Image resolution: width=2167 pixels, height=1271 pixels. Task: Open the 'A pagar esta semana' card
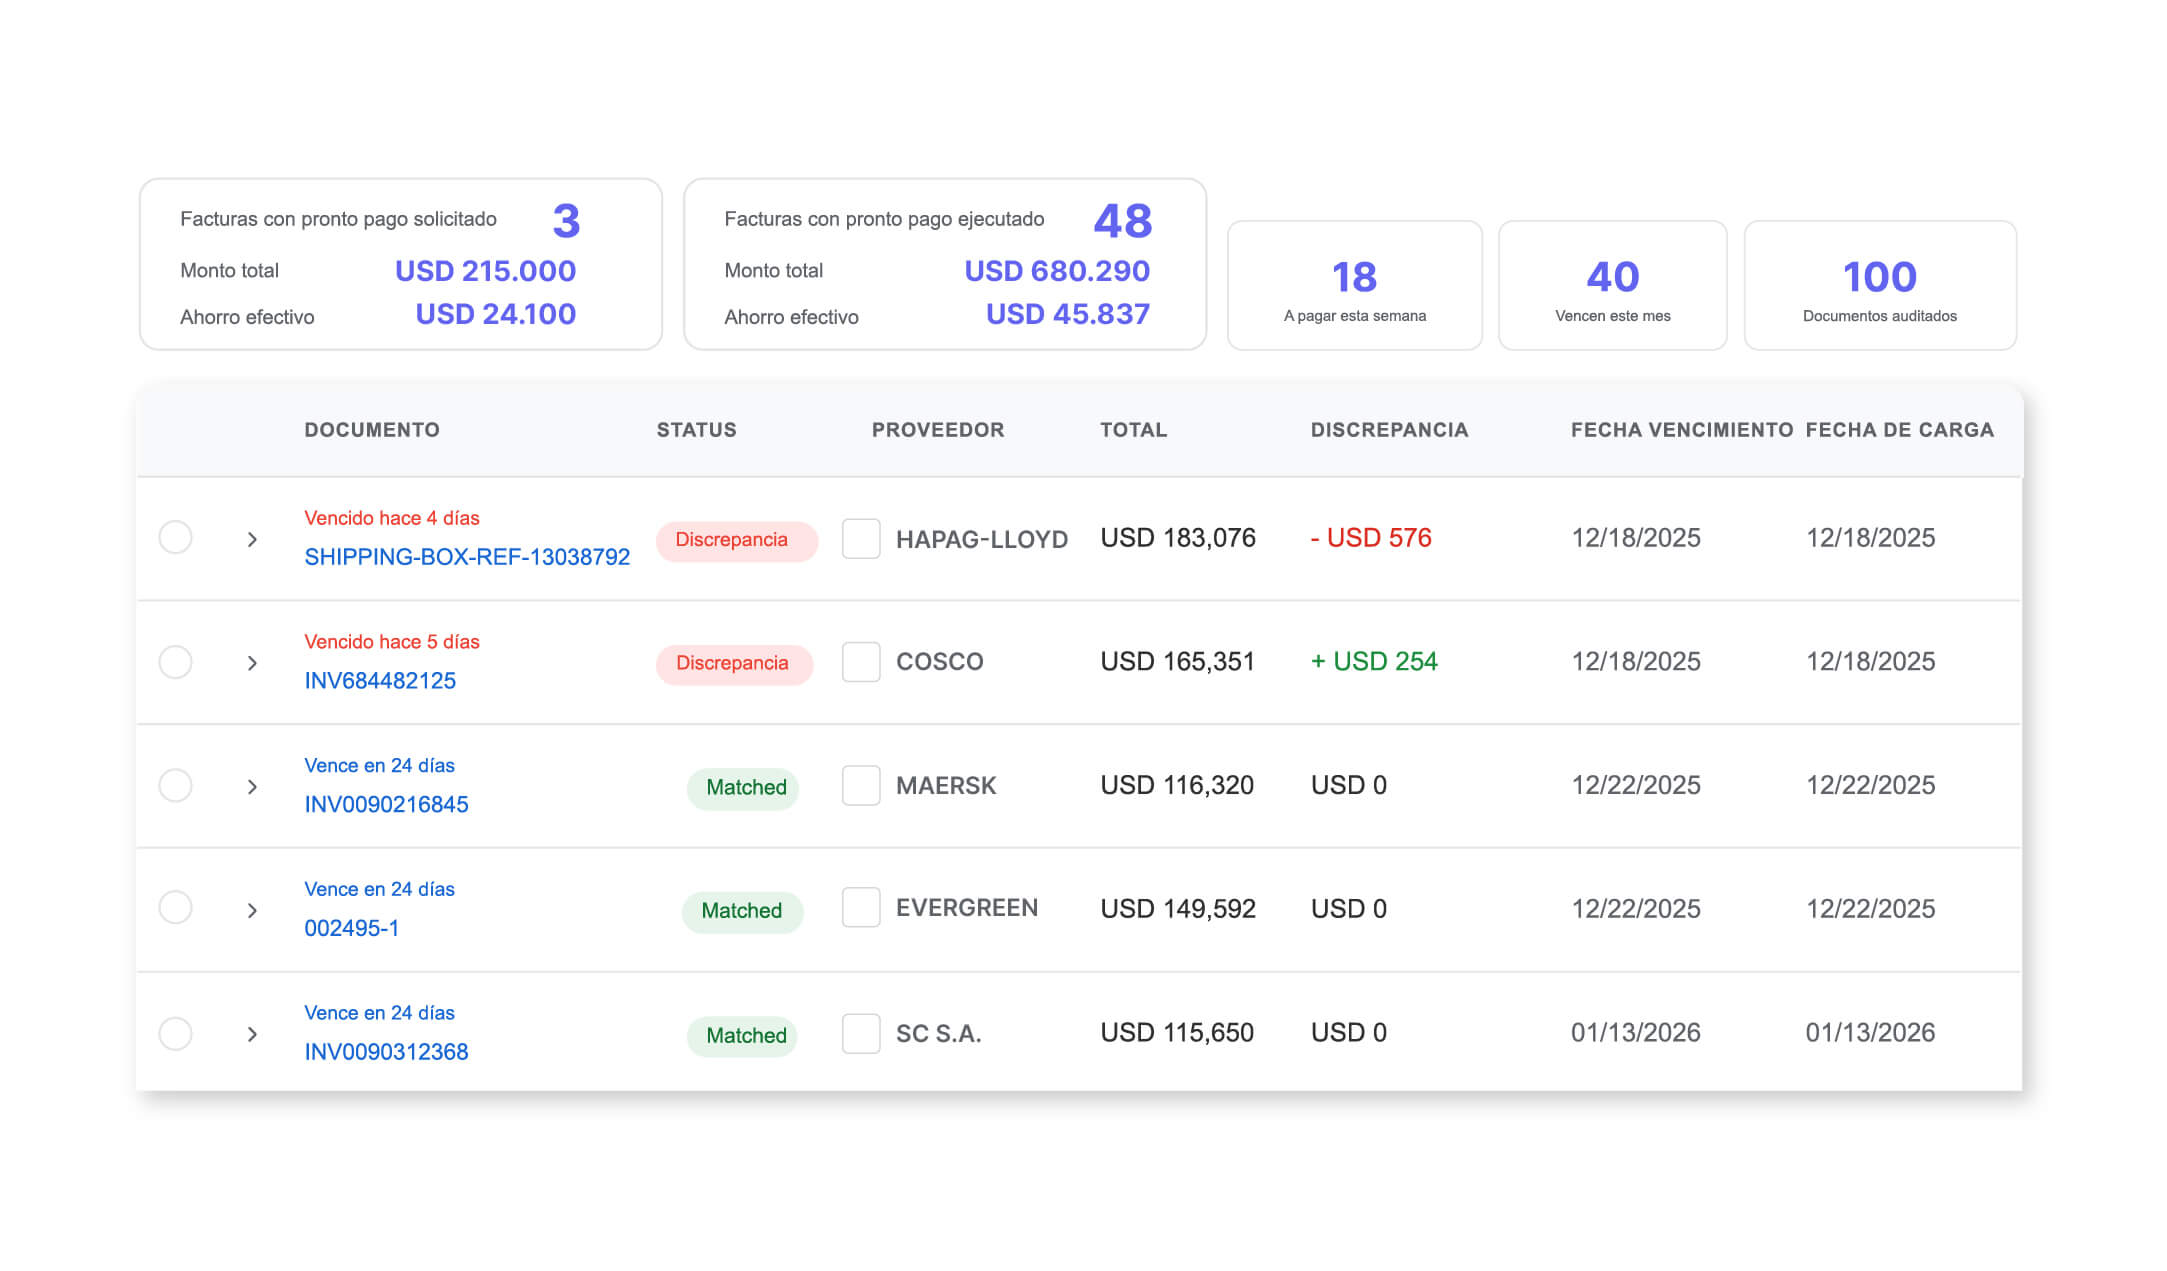(x=1354, y=286)
